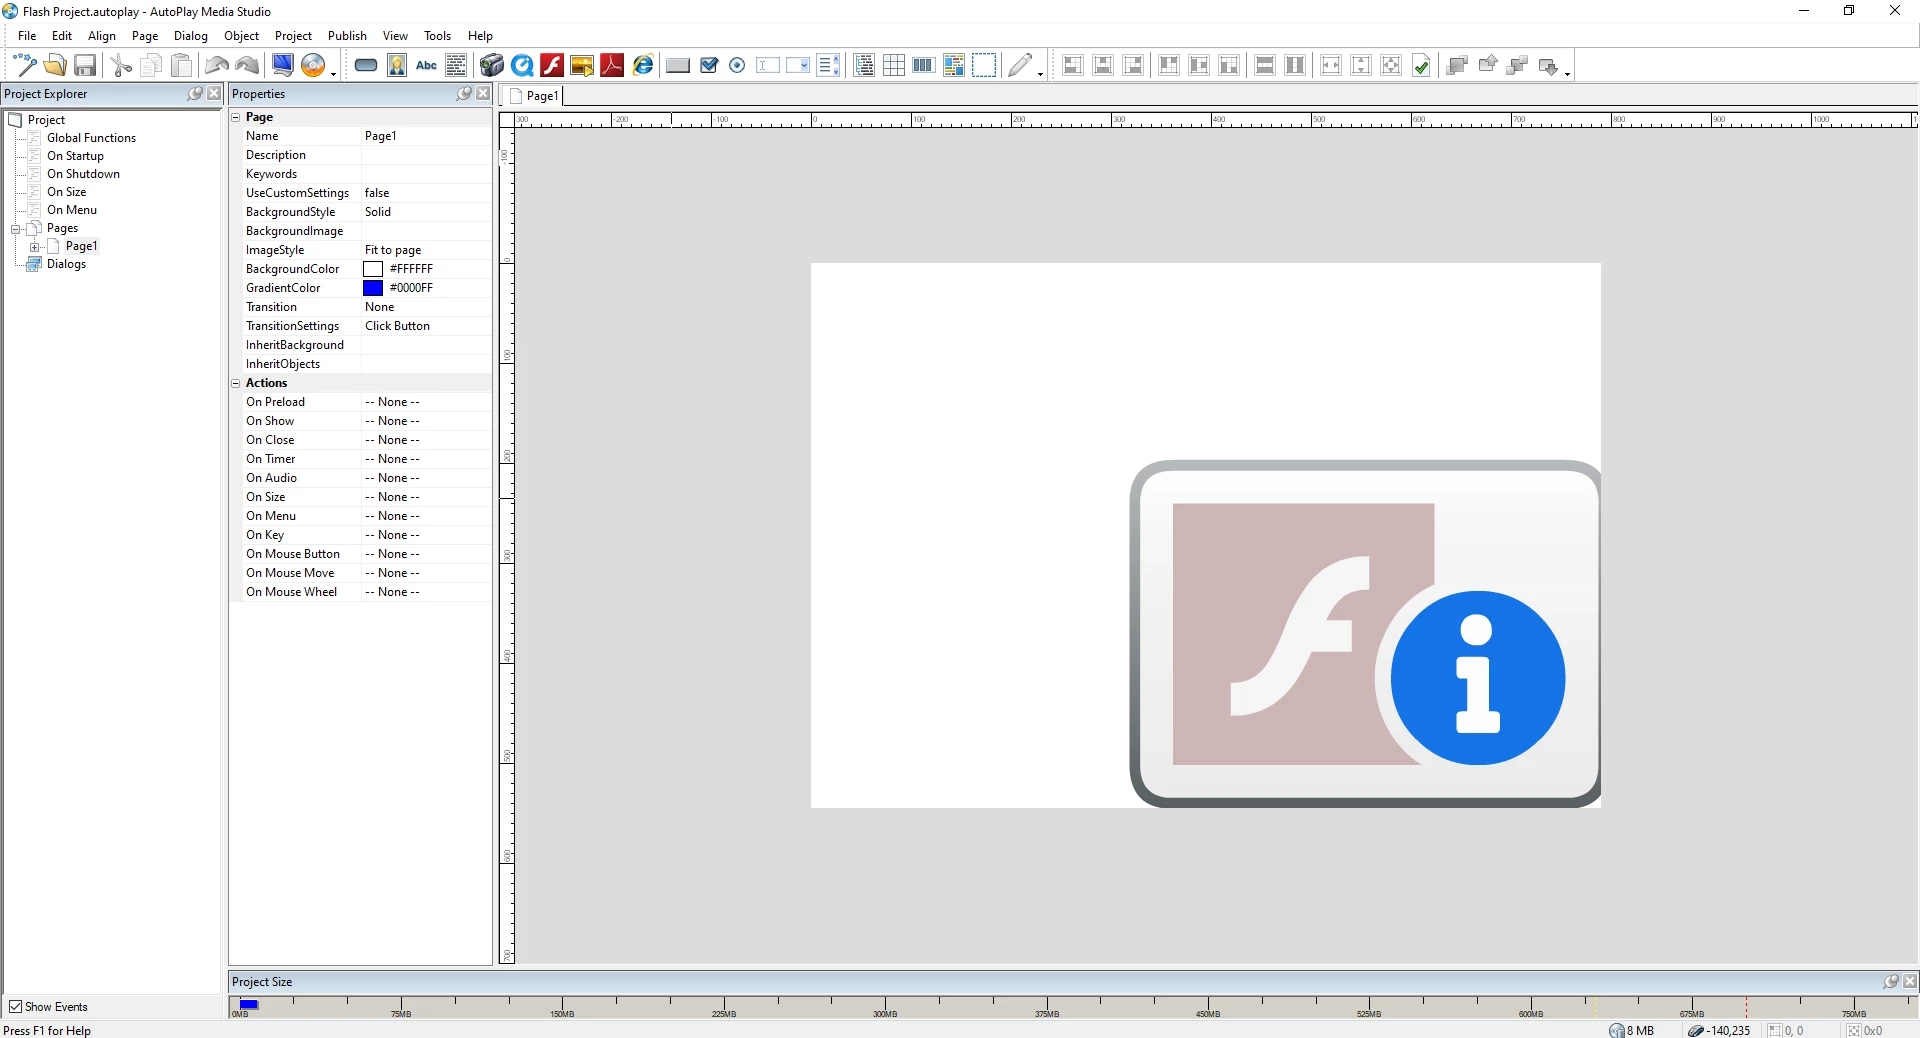Image resolution: width=1920 pixels, height=1038 pixels.
Task: Toggle the Show Events checkbox
Action: 15,1007
